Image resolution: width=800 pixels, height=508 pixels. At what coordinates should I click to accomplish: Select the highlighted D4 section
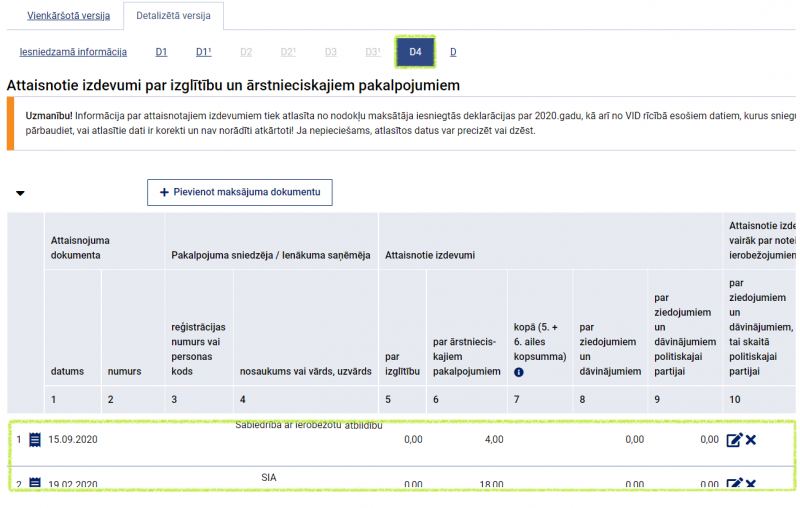tap(415, 51)
